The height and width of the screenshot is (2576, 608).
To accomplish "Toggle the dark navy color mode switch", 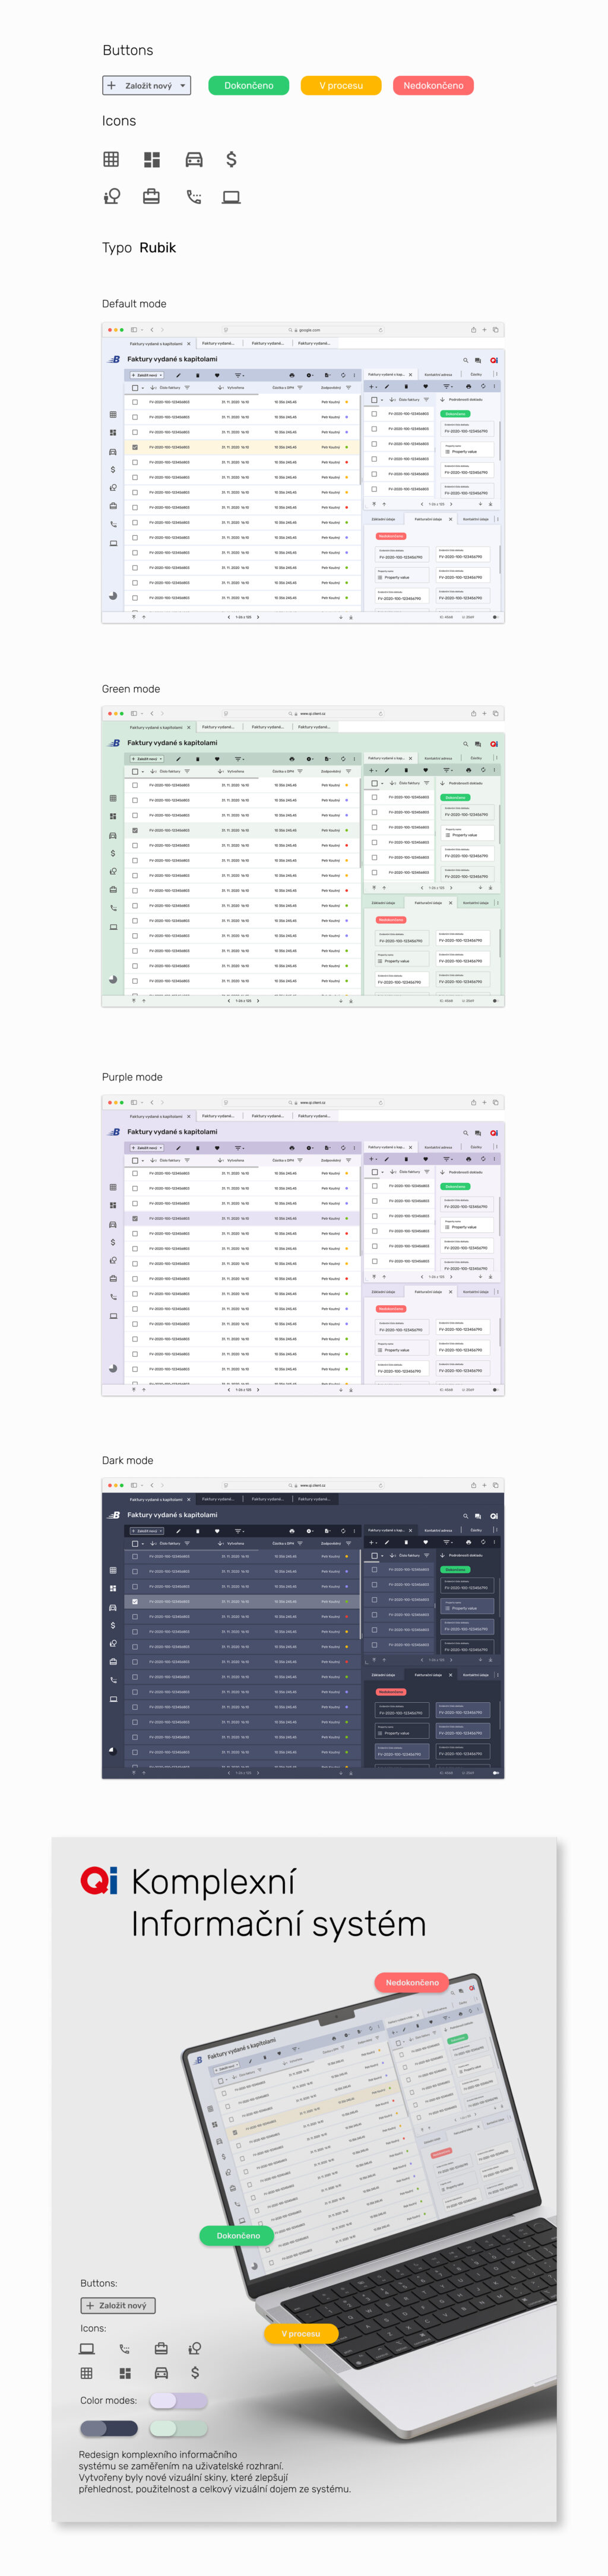I will click(x=109, y=2428).
